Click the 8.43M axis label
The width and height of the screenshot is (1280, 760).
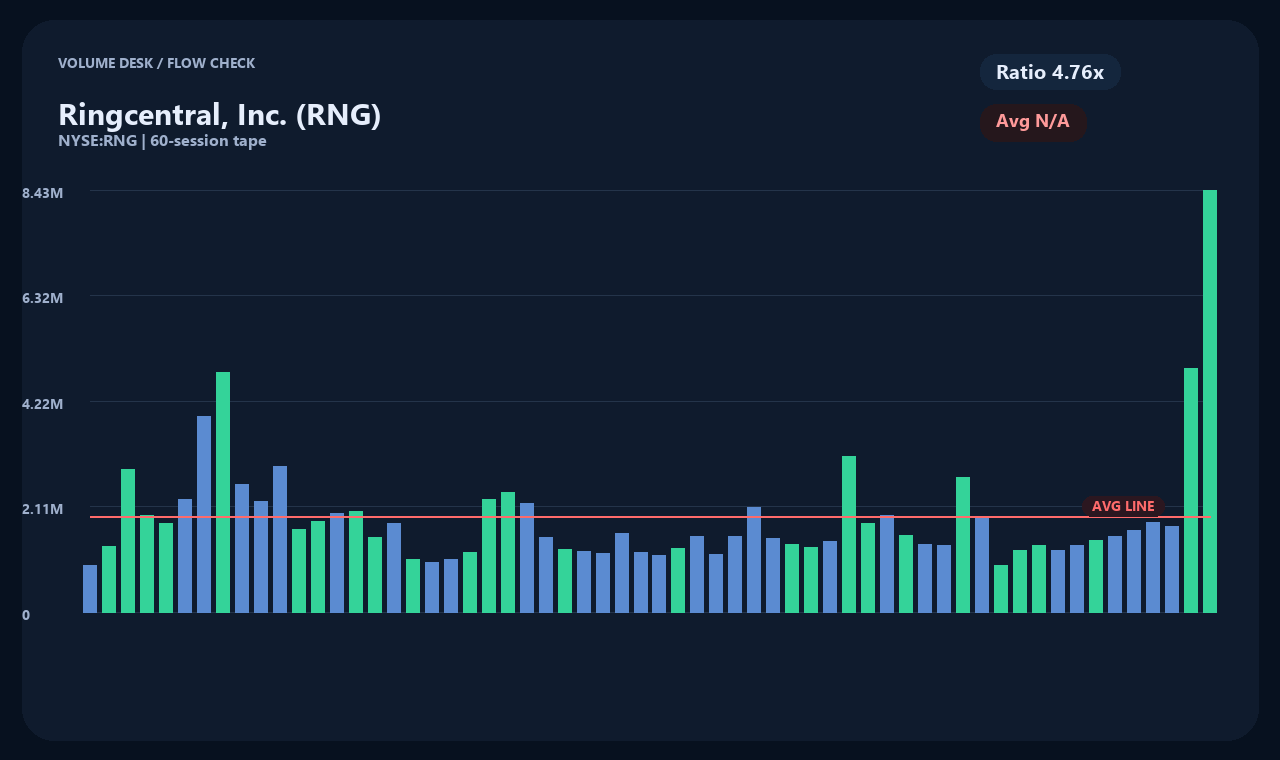coord(43,193)
